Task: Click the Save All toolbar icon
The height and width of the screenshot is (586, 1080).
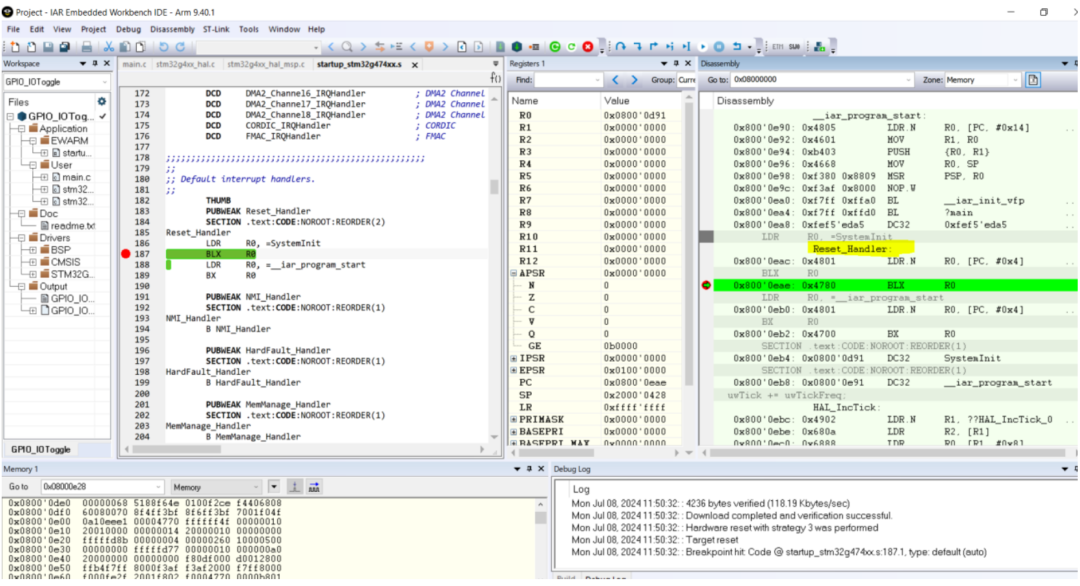Action: coord(65,47)
